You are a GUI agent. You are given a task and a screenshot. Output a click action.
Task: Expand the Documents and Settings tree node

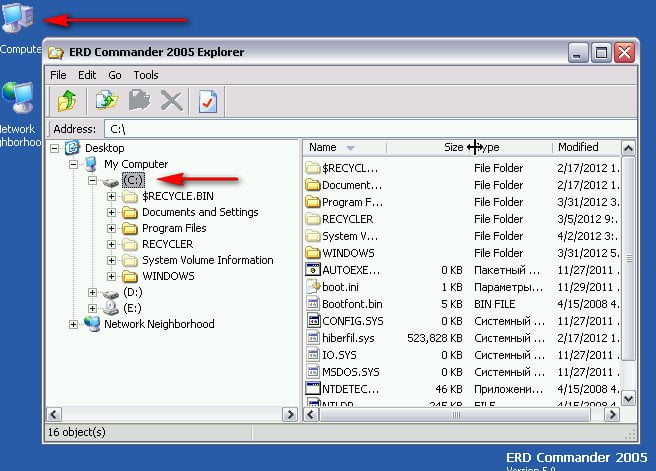pyautogui.click(x=111, y=212)
